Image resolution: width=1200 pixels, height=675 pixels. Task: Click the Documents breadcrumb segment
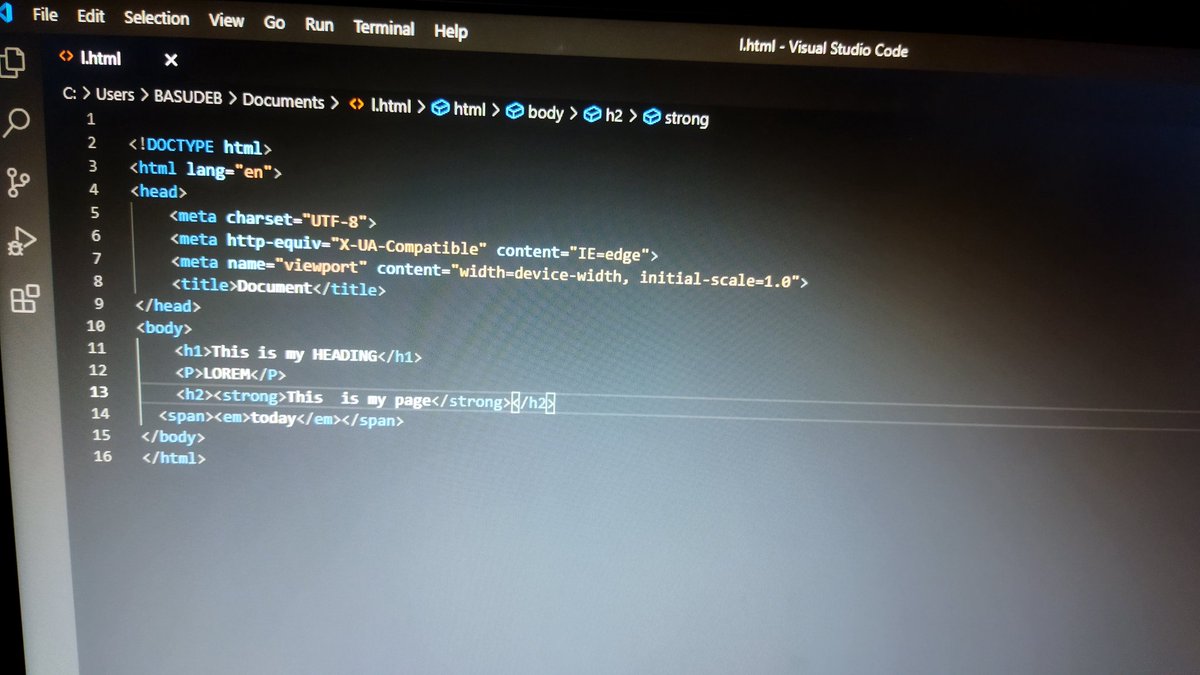point(283,101)
